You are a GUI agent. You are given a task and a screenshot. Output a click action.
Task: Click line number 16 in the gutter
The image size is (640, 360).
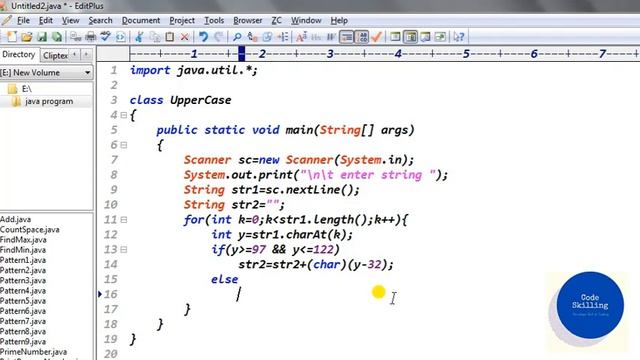(111, 294)
